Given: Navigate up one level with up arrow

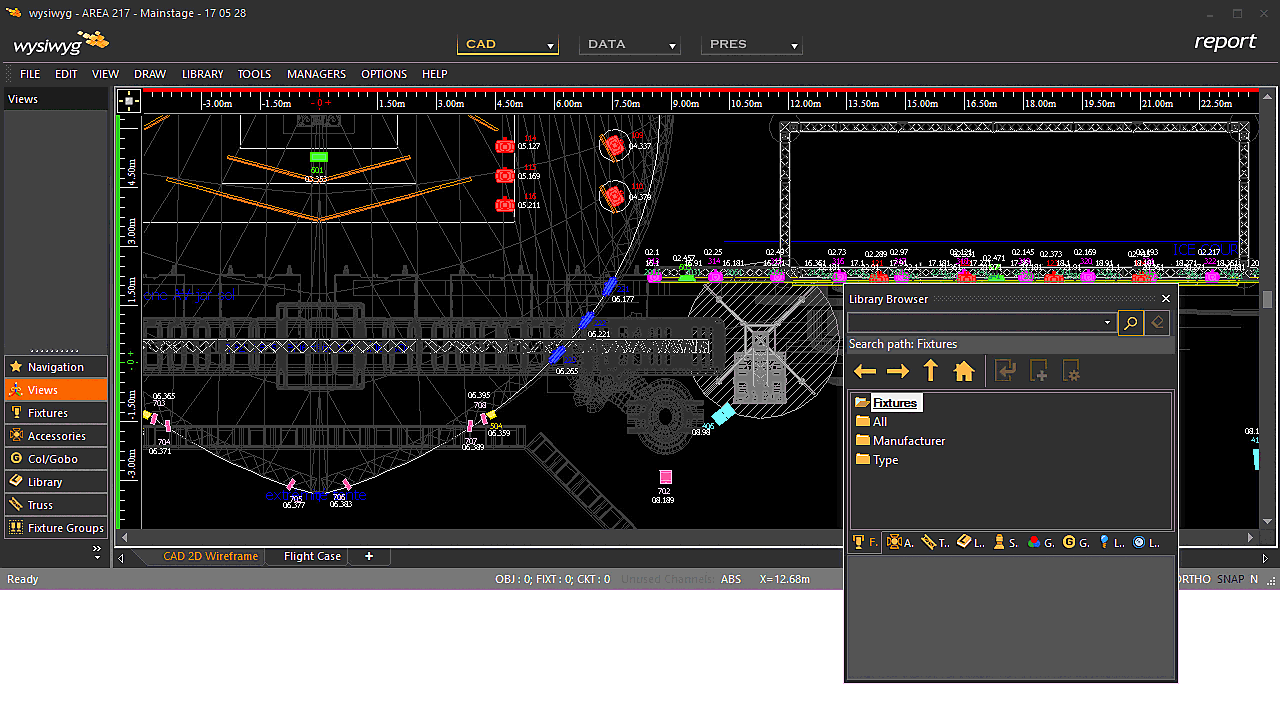Looking at the screenshot, I should pos(931,372).
